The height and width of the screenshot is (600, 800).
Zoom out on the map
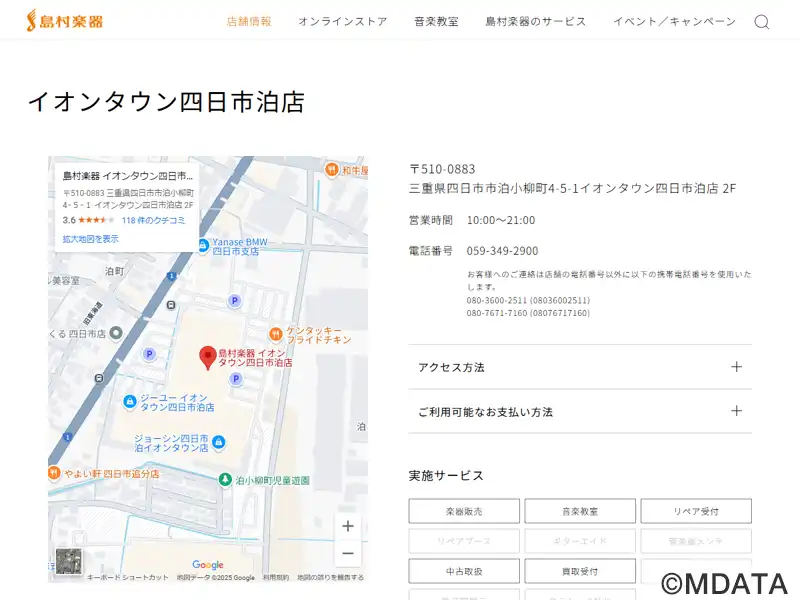(348, 553)
